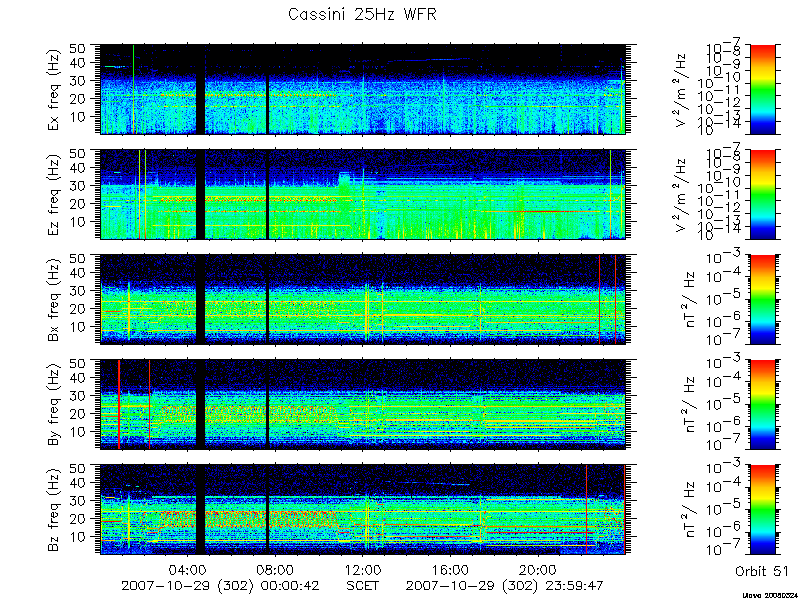Screen dimensions: 800x600
Task: Select the Ez spectrogram panel
Action: (x=363, y=194)
